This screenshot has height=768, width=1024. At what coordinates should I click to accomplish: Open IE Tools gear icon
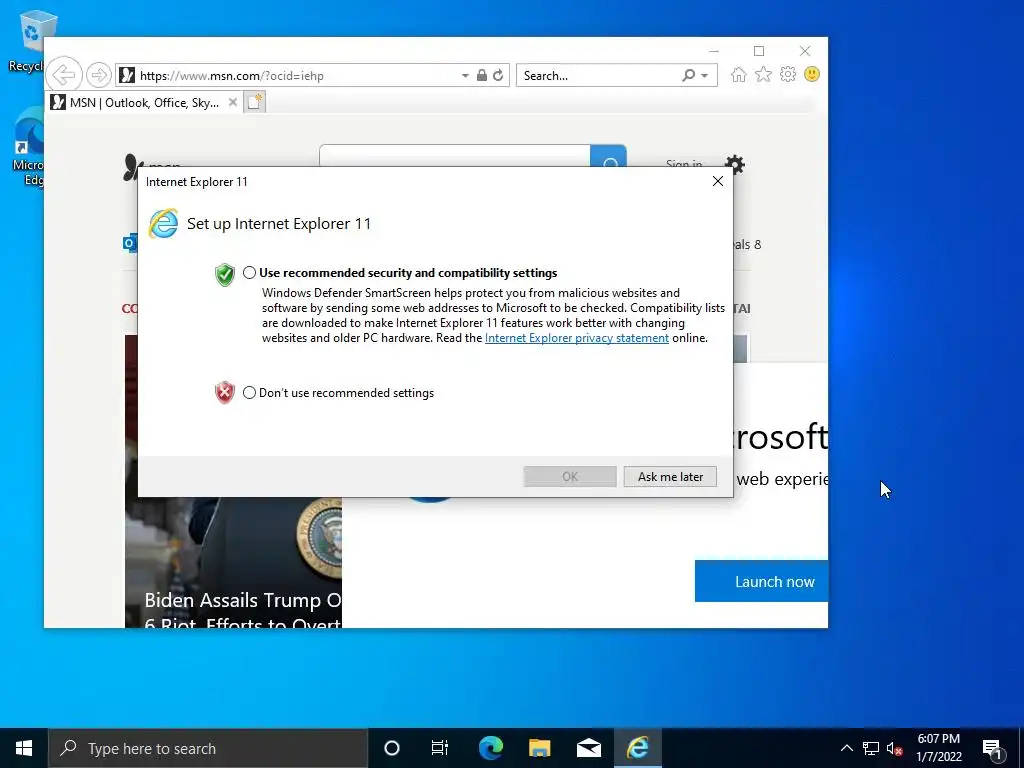tap(788, 74)
